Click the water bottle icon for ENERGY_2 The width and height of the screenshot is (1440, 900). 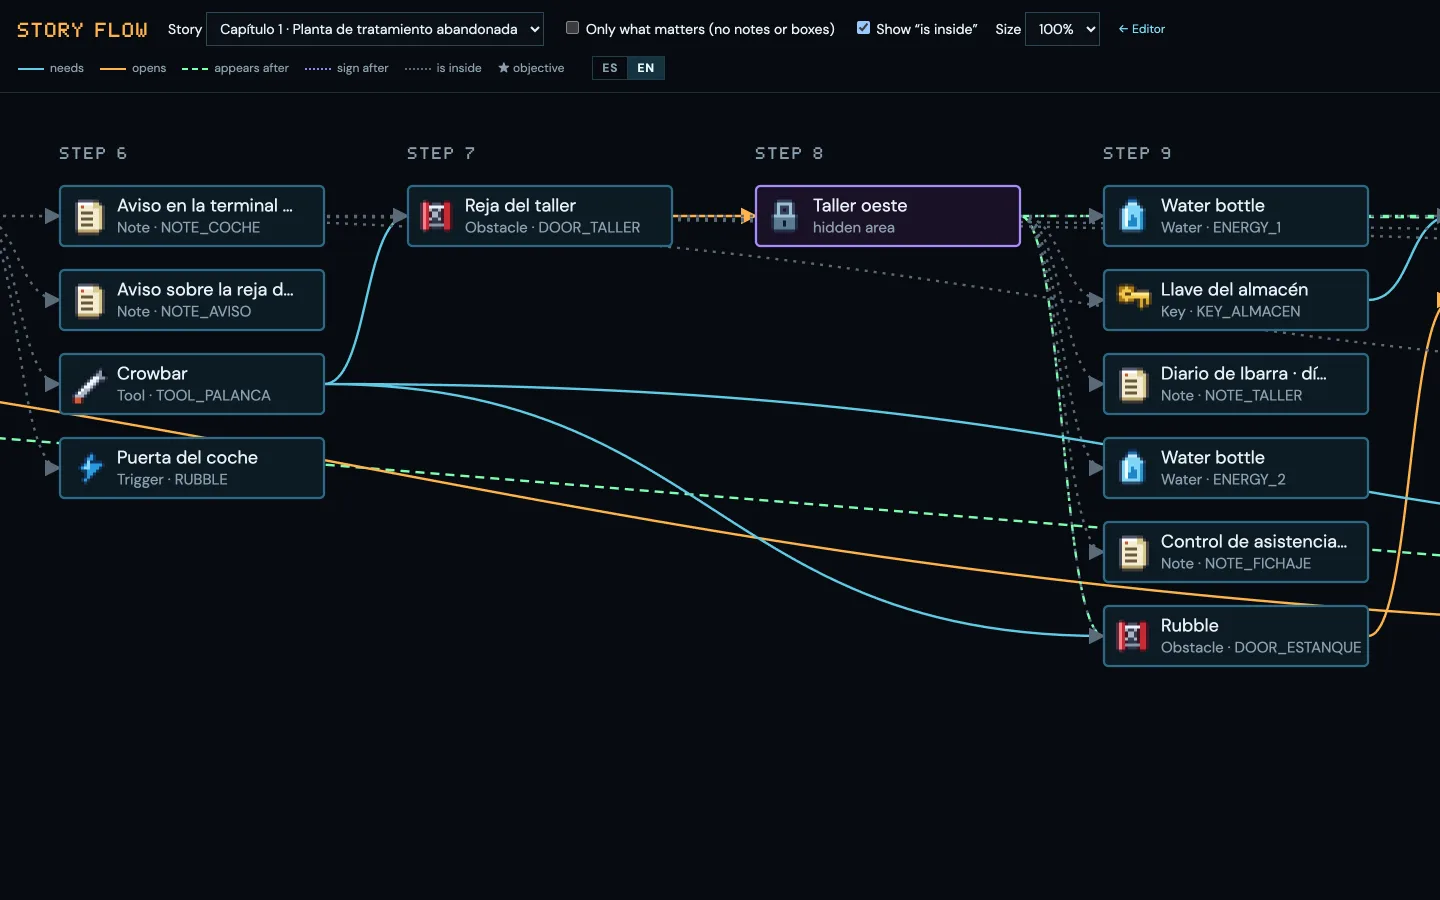(1132, 468)
